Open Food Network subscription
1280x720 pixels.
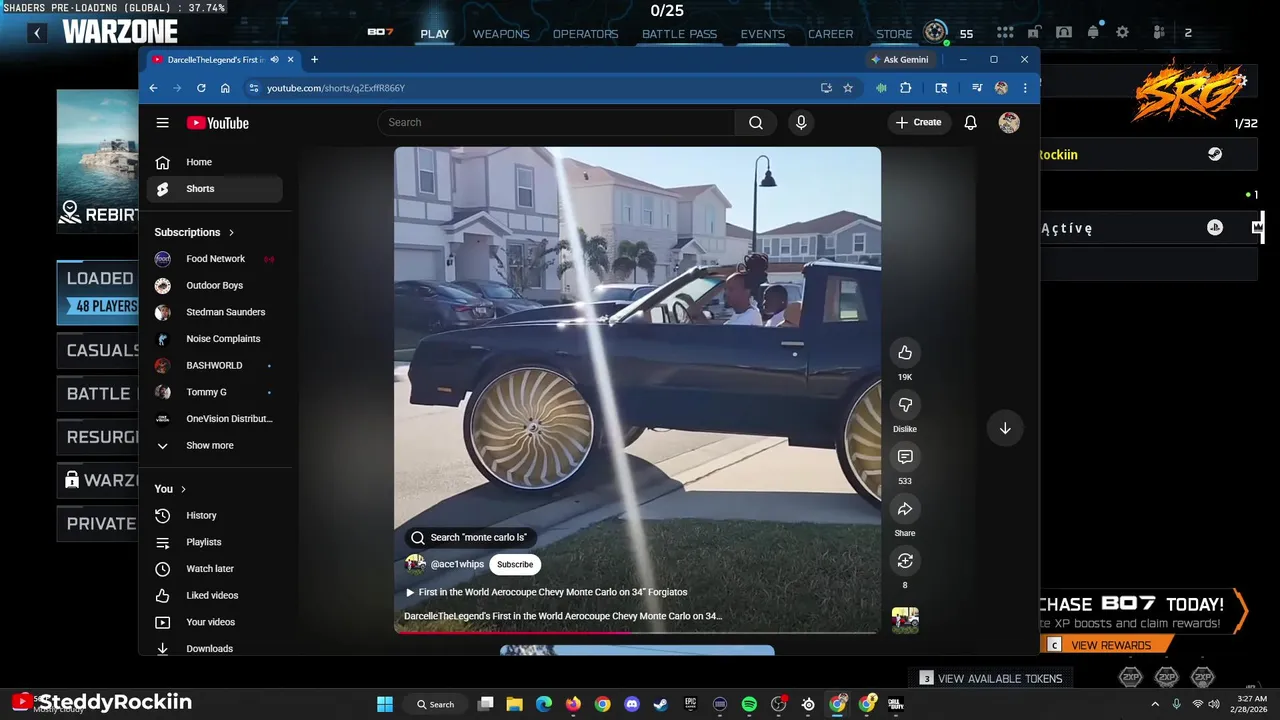214,259
